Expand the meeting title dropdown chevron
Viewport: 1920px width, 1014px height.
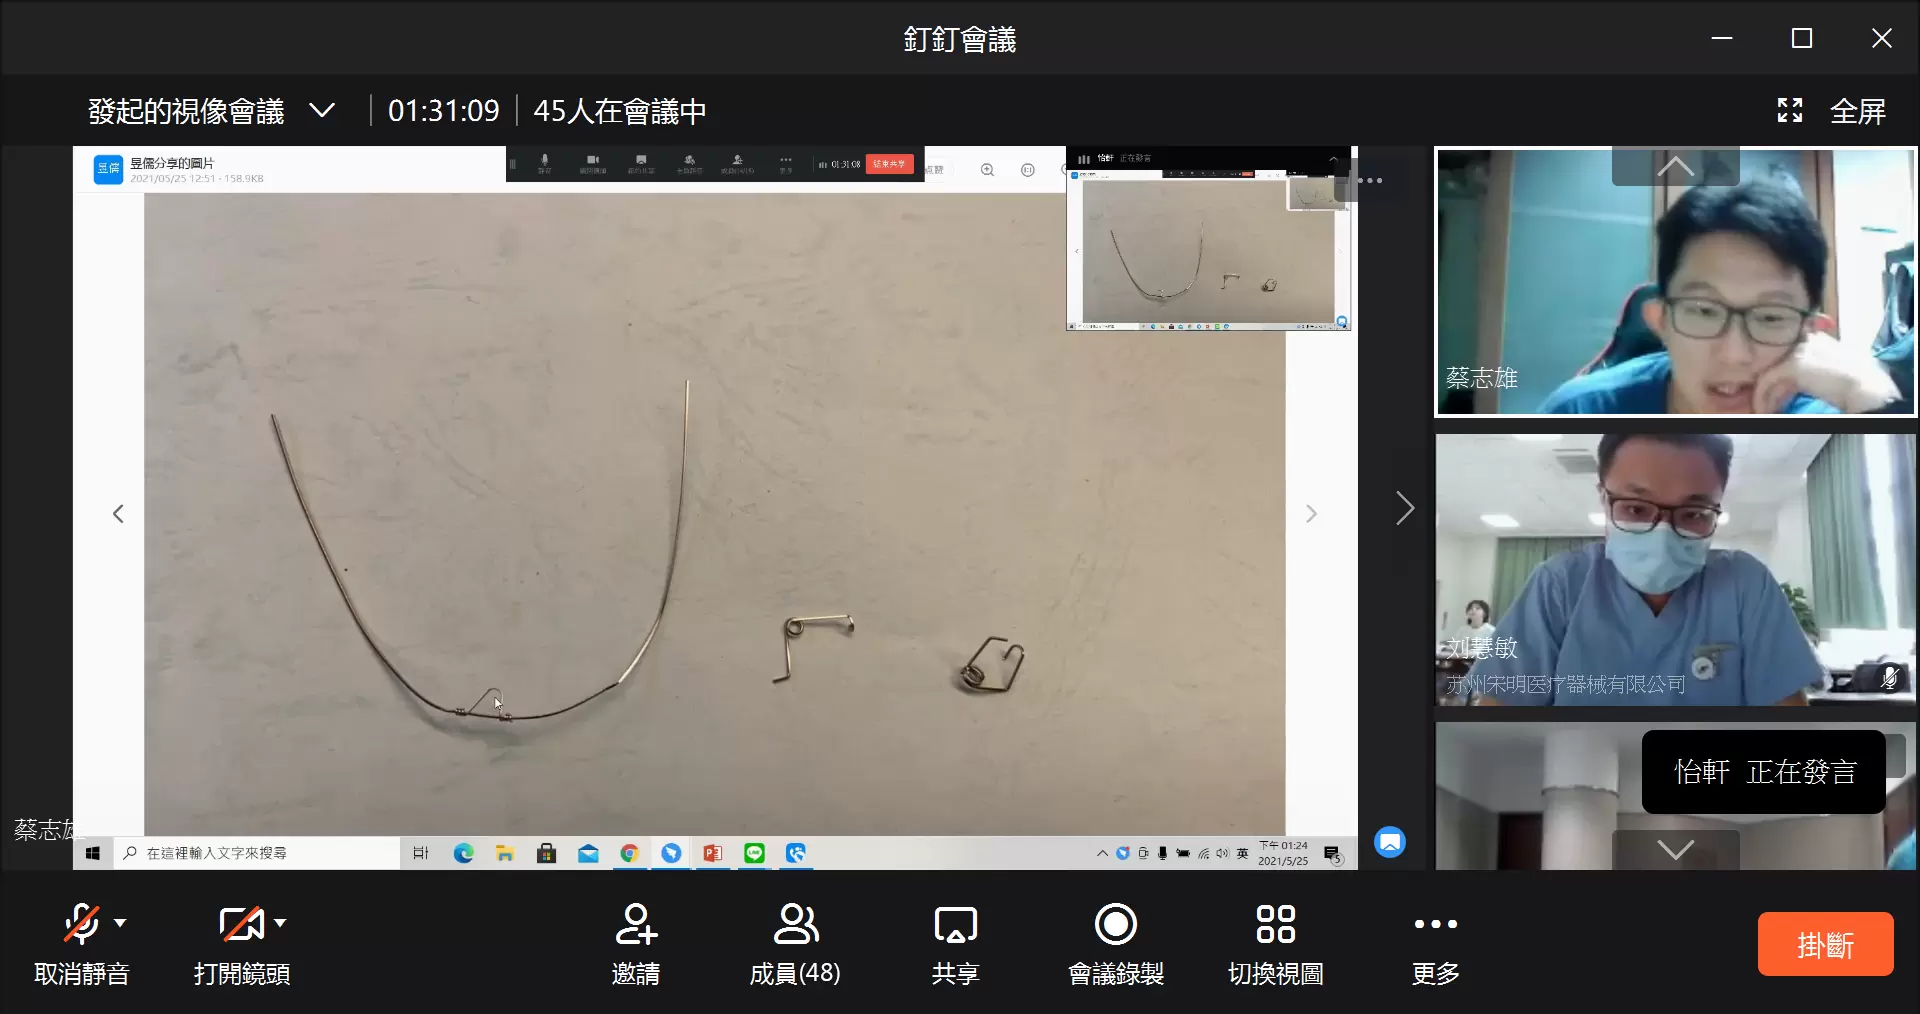[322, 111]
